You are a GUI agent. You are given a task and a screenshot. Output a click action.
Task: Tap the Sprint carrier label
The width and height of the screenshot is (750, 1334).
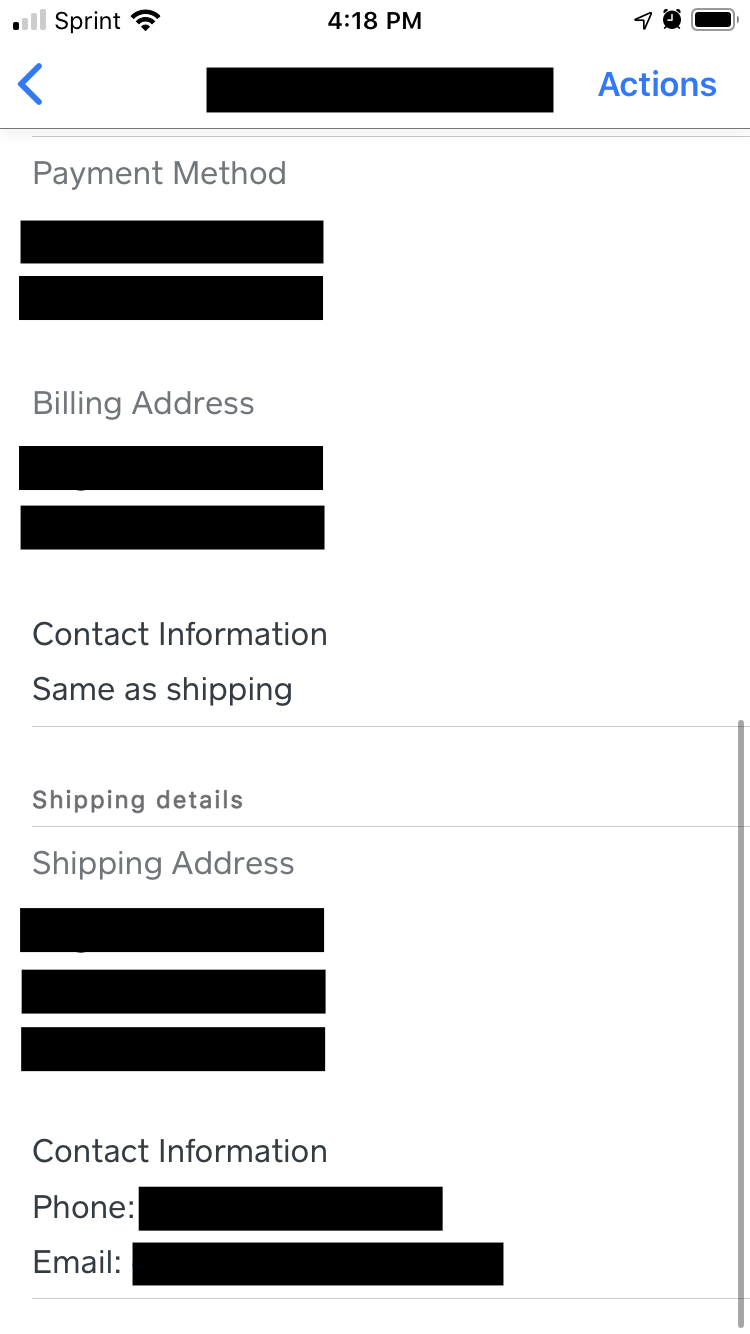coord(88,21)
